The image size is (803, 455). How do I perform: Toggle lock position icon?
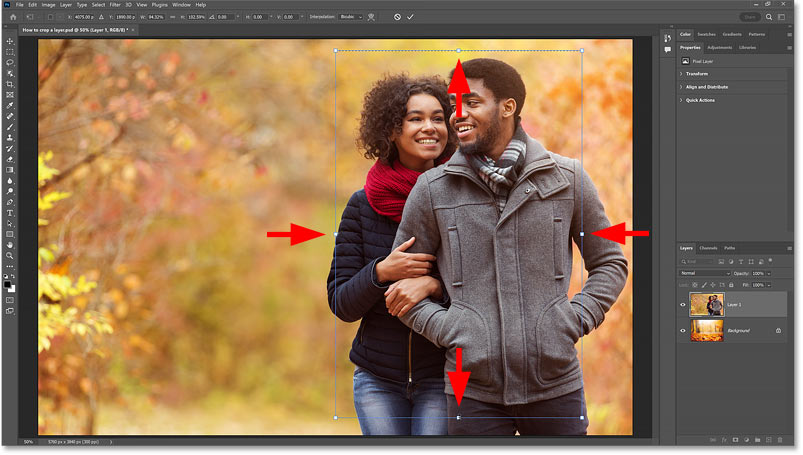(x=713, y=285)
